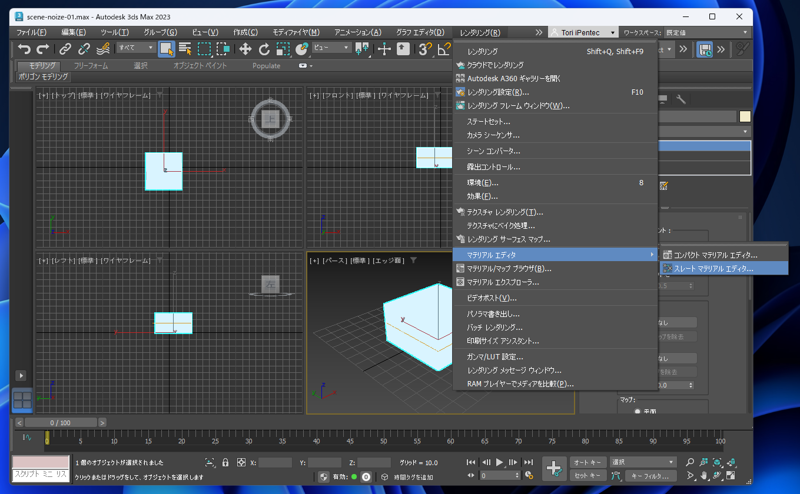
Task: Click the Select and Place icon
Action: [x=302, y=49]
